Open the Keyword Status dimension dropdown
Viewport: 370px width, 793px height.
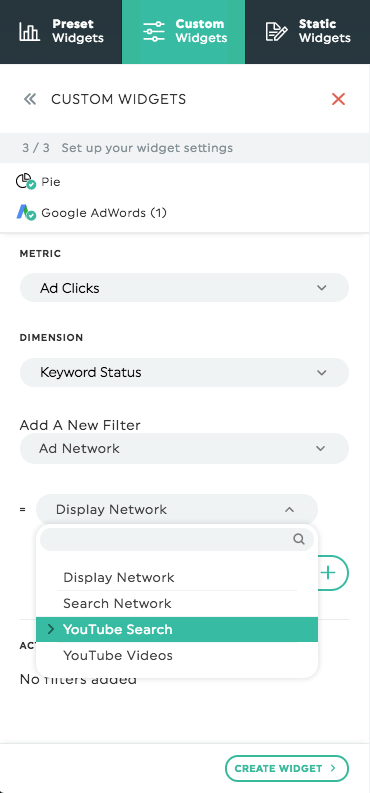(x=184, y=373)
